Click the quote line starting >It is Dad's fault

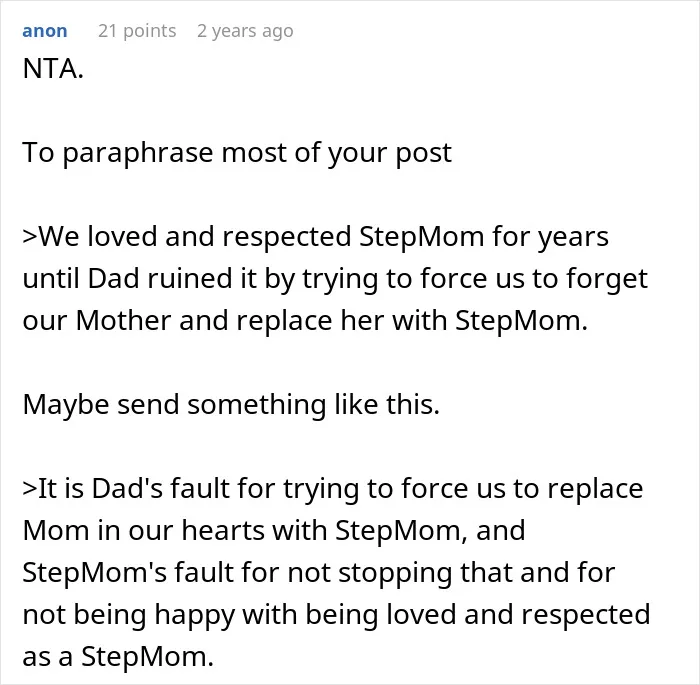pos(333,489)
